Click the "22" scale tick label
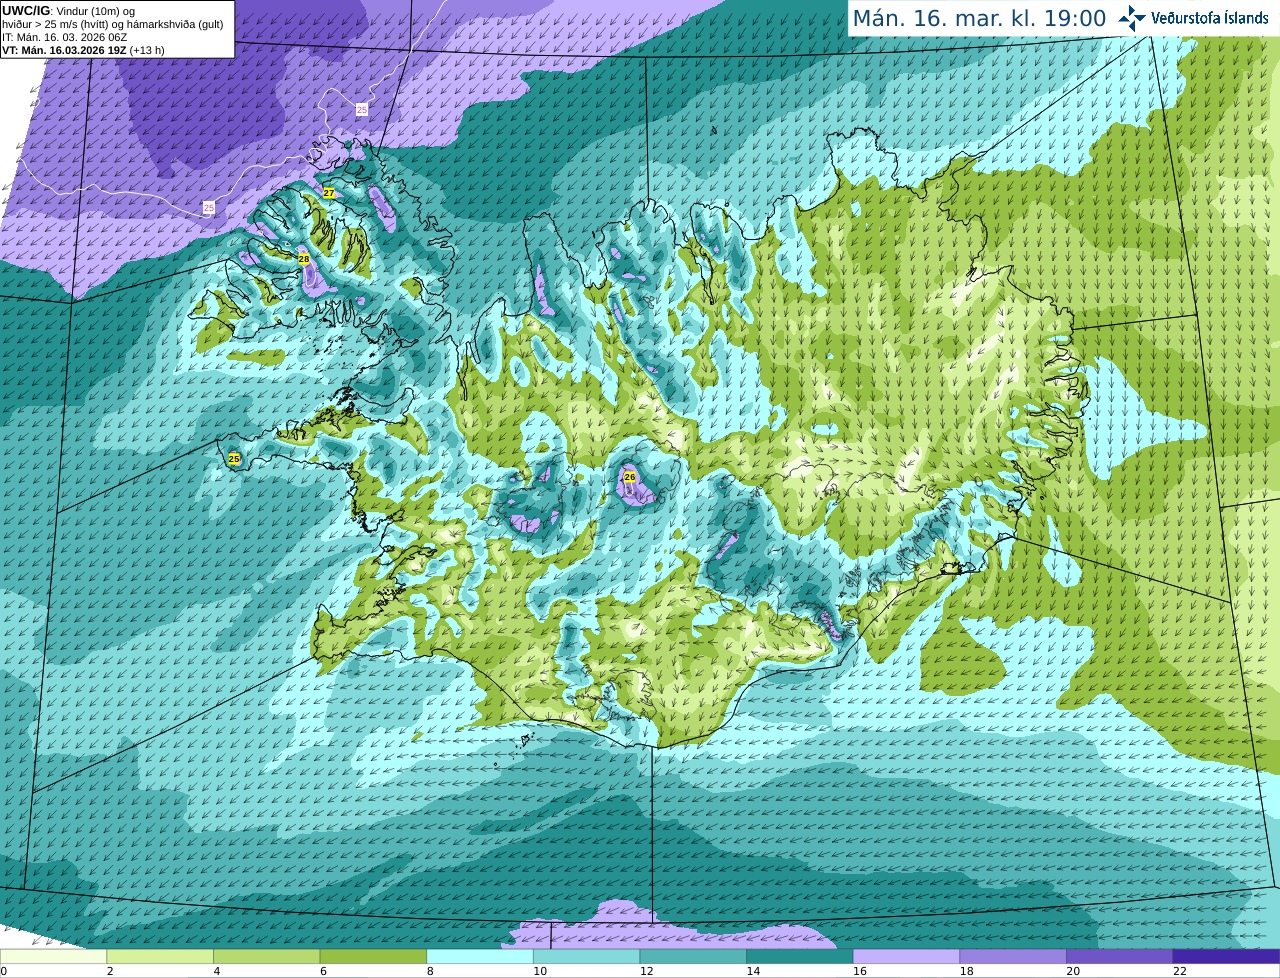The image size is (1280, 978). (1180, 971)
